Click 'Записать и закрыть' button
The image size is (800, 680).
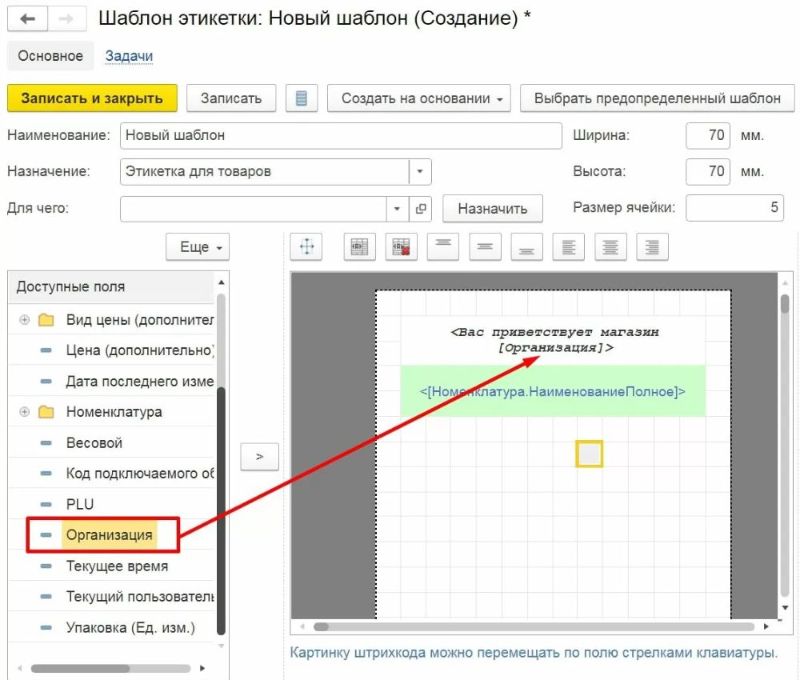coord(92,98)
